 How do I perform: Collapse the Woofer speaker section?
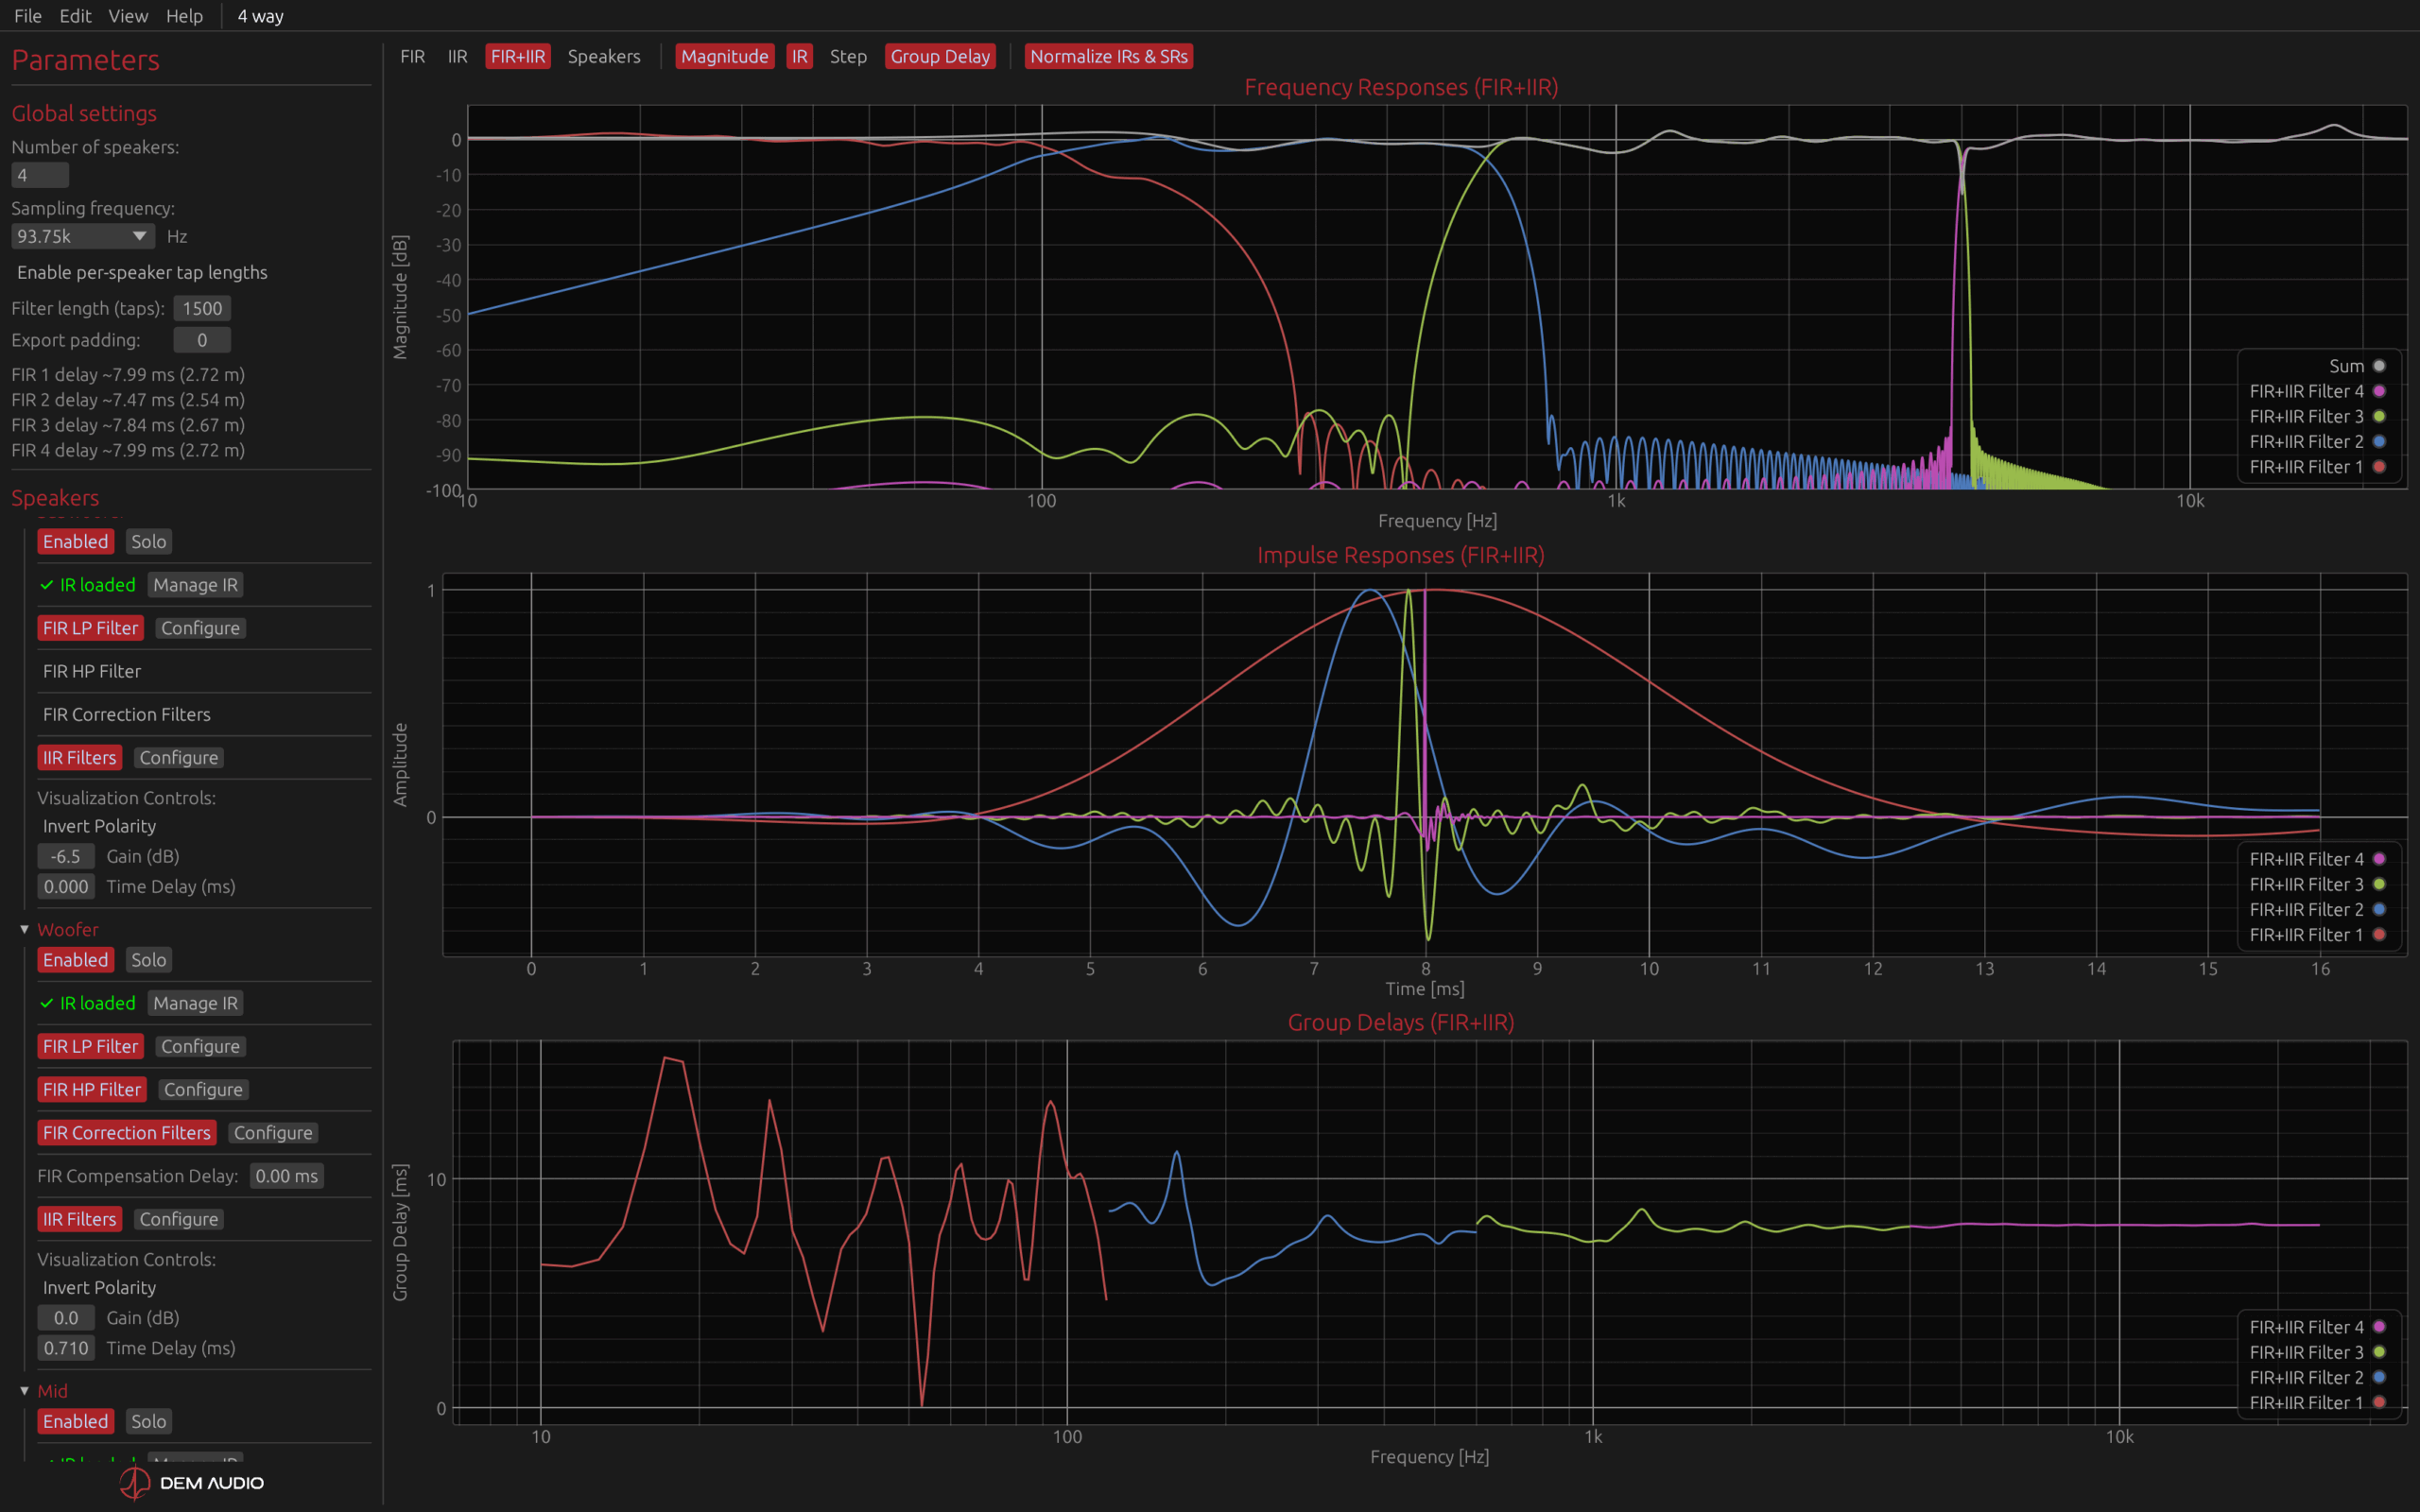(24, 929)
